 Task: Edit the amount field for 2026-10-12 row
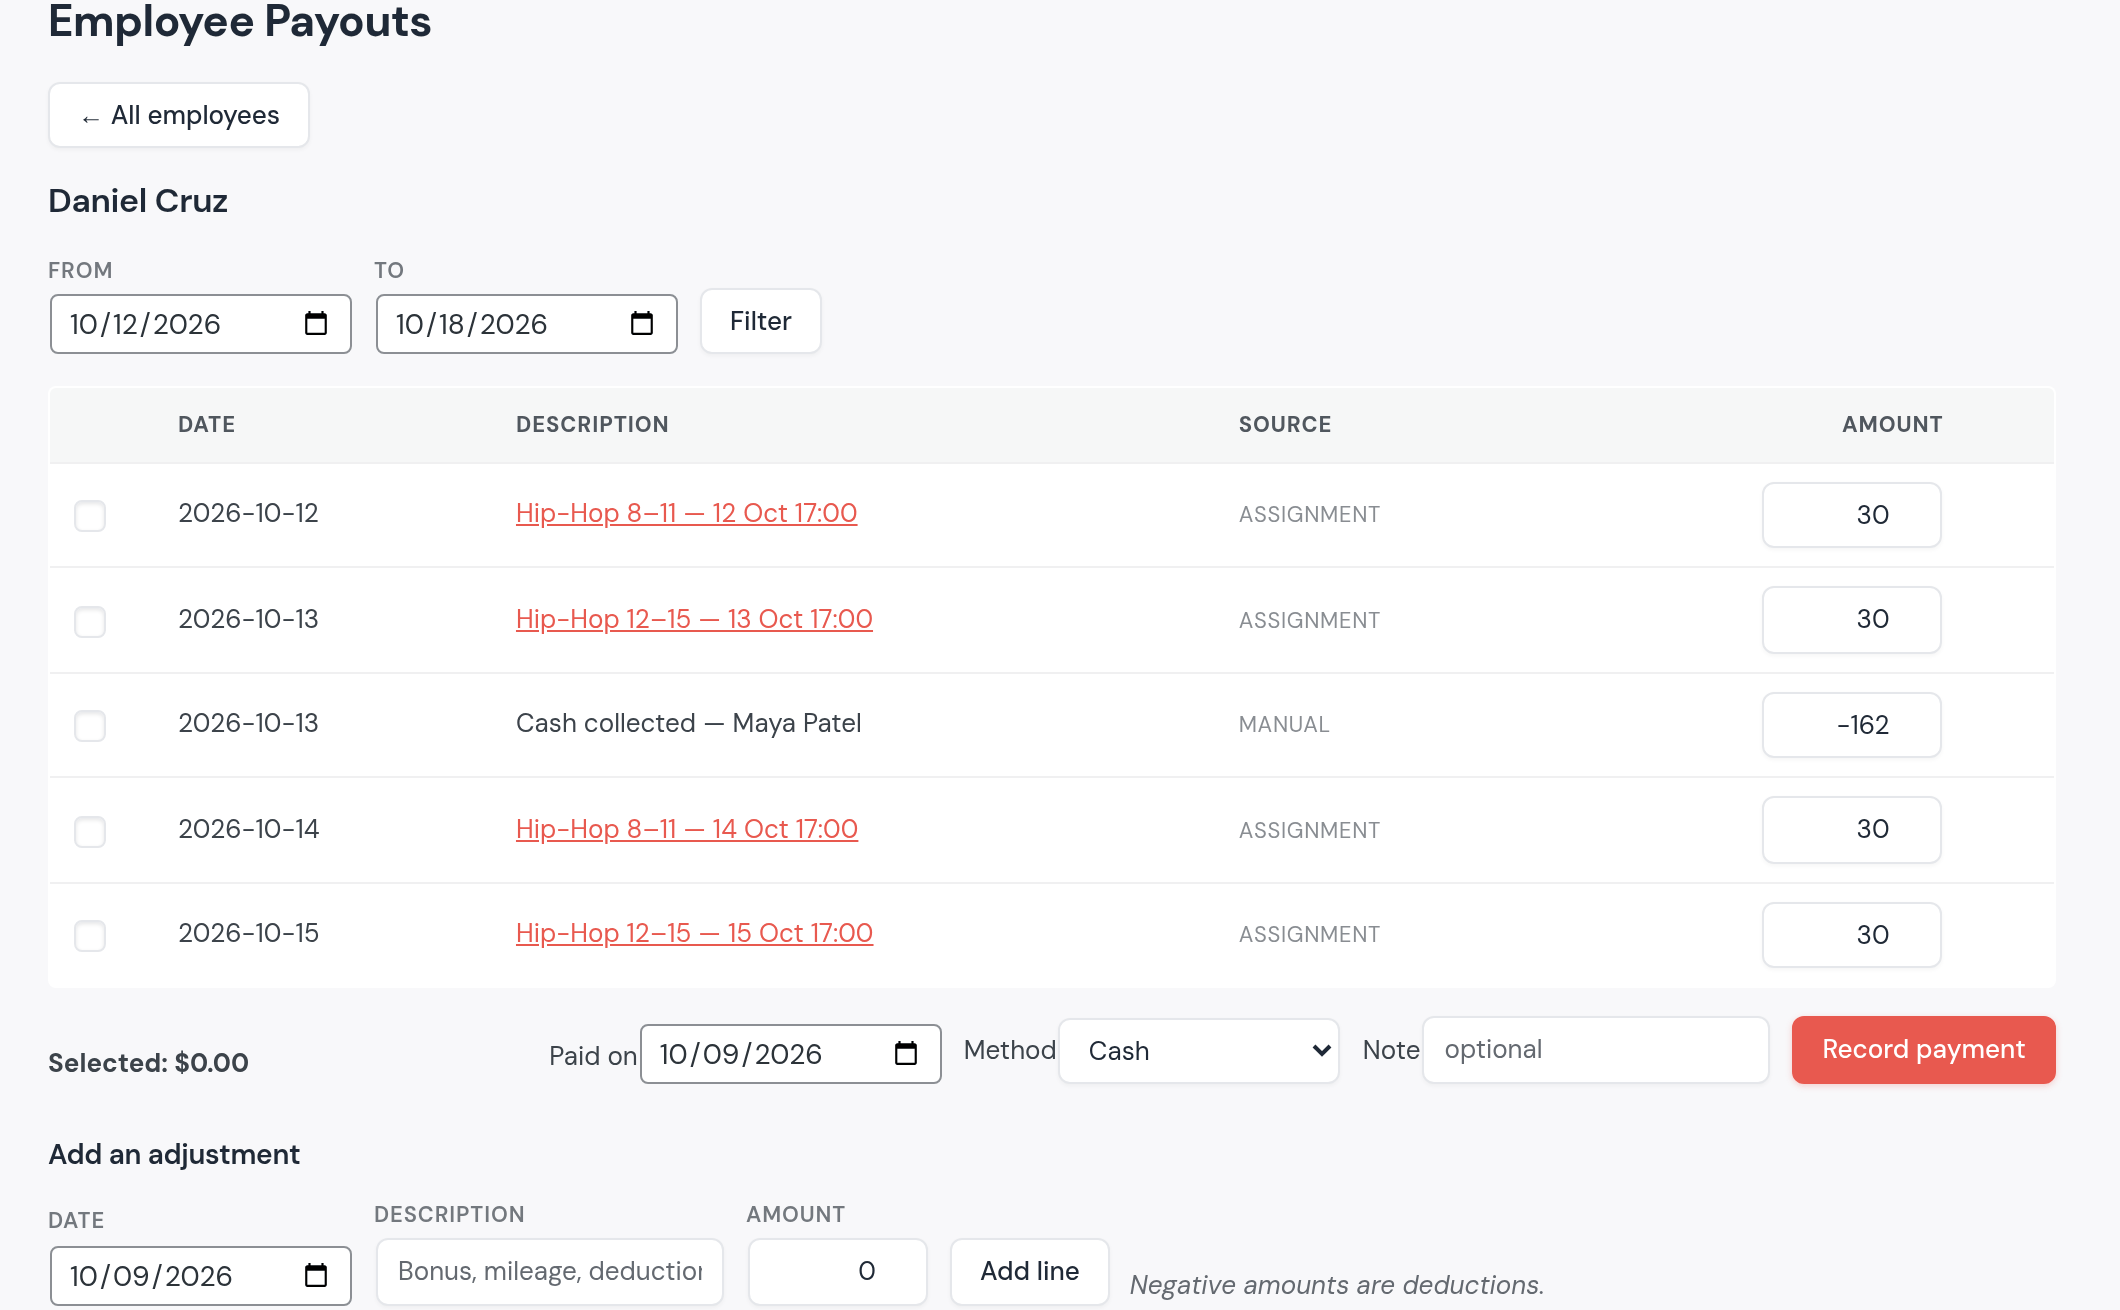point(1852,515)
